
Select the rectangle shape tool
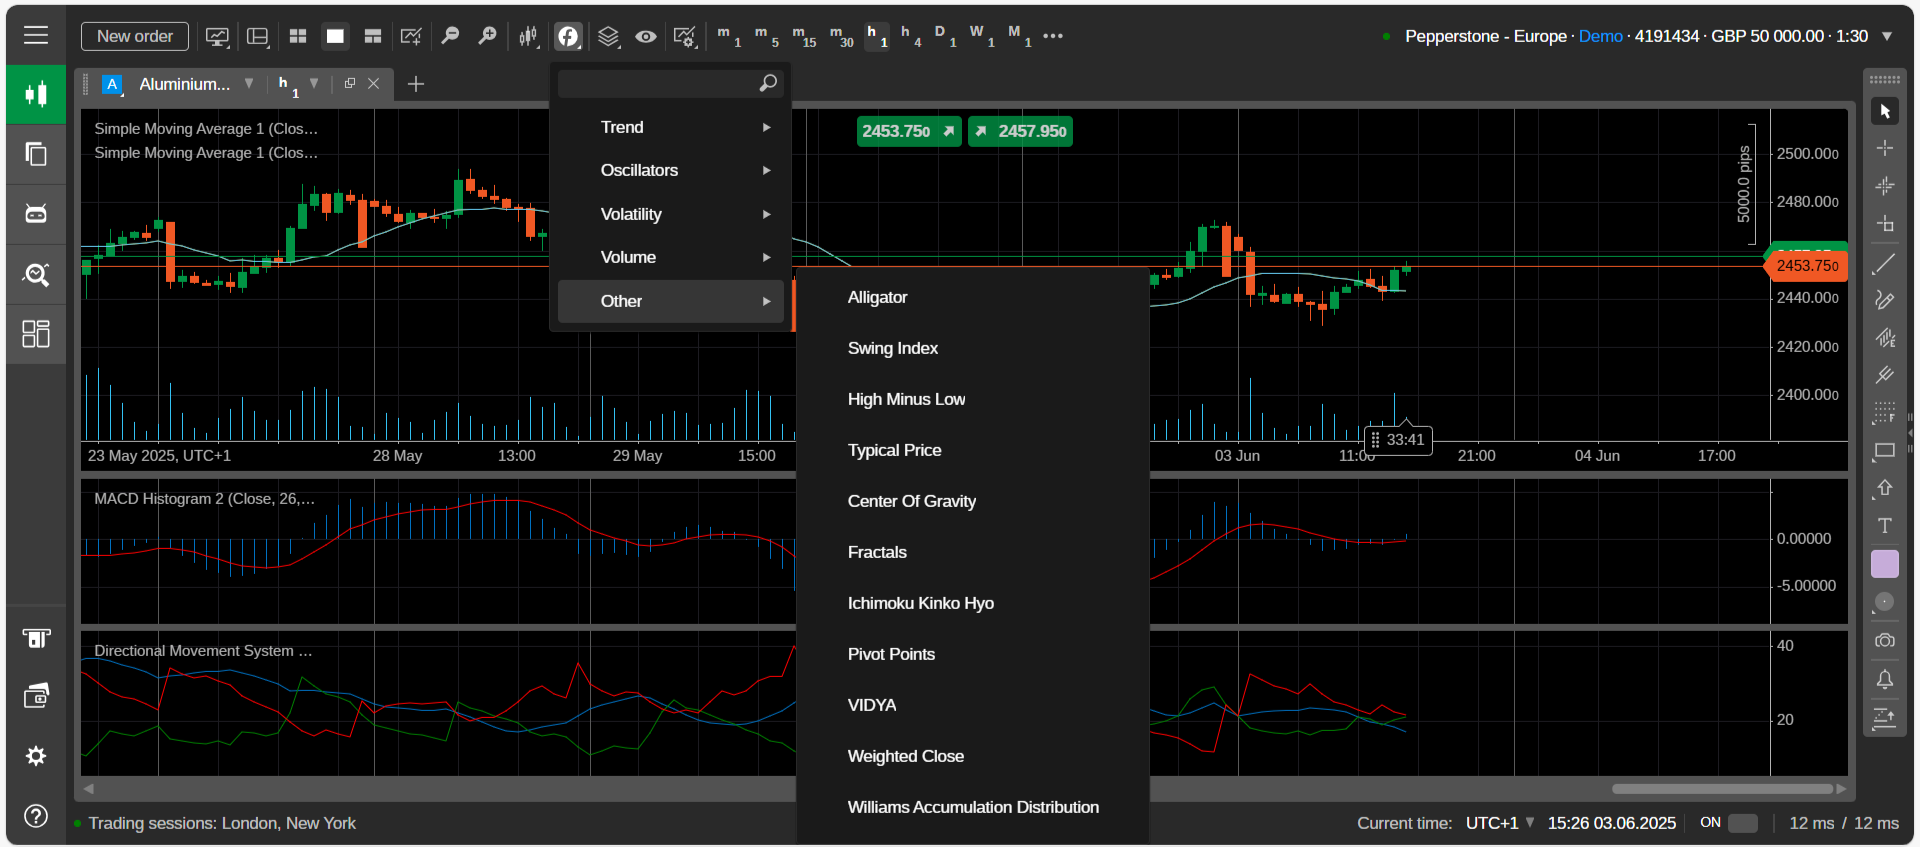point(1885,451)
